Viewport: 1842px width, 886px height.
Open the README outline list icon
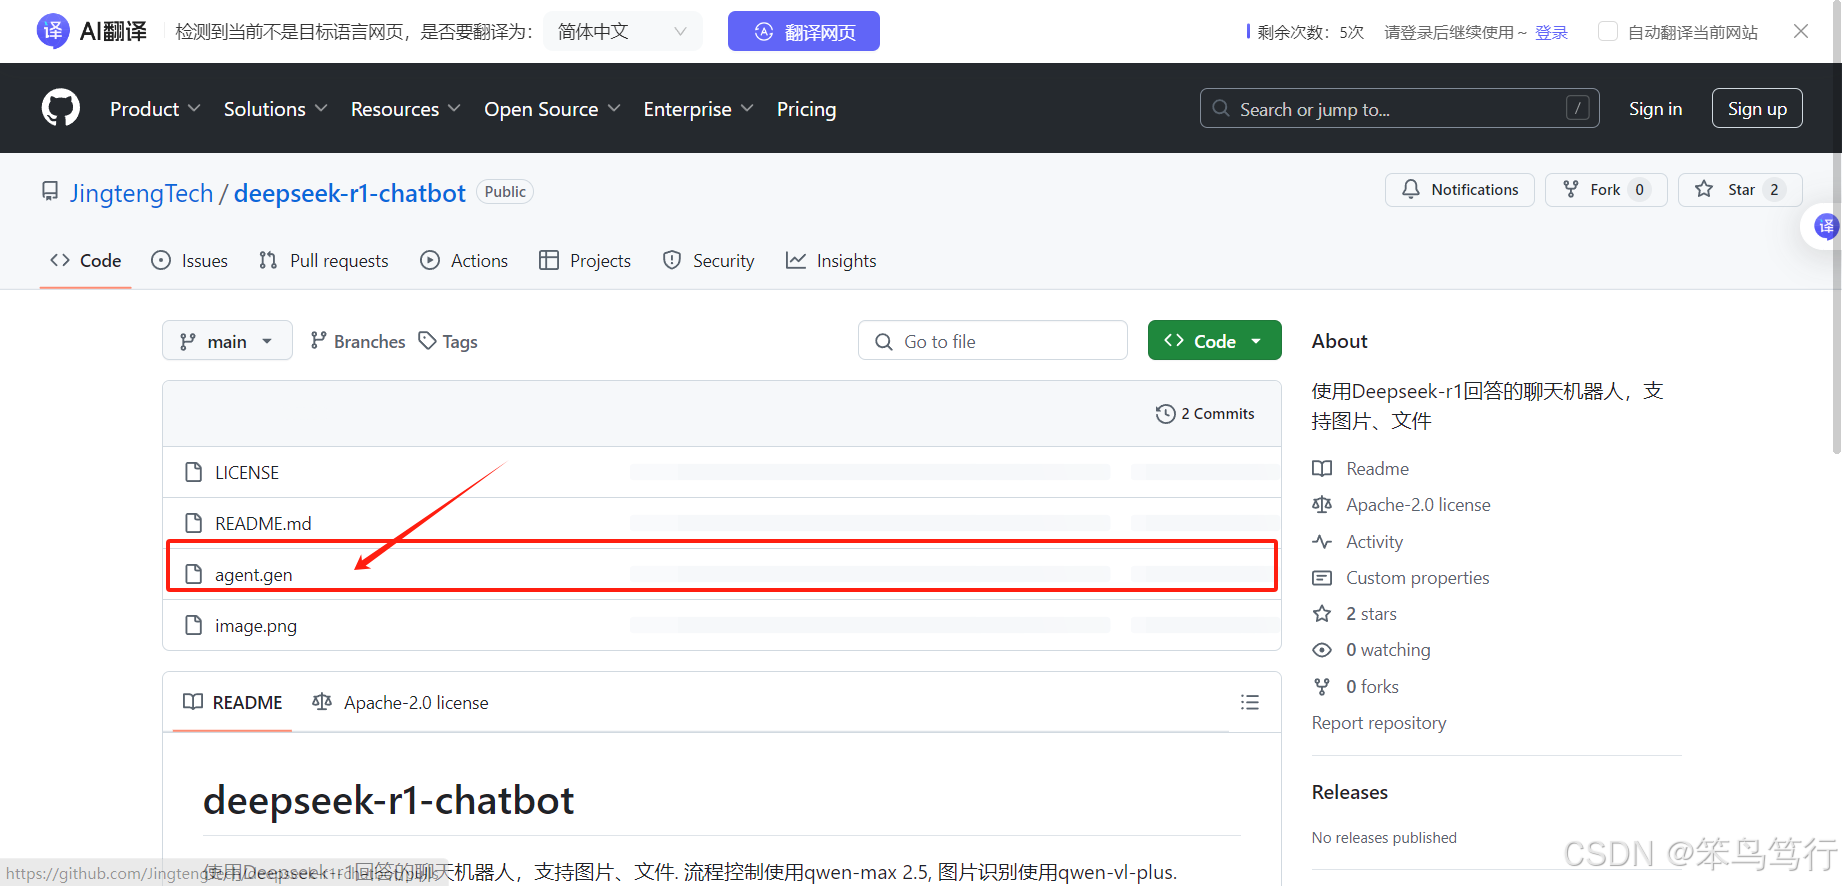coord(1249,702)
